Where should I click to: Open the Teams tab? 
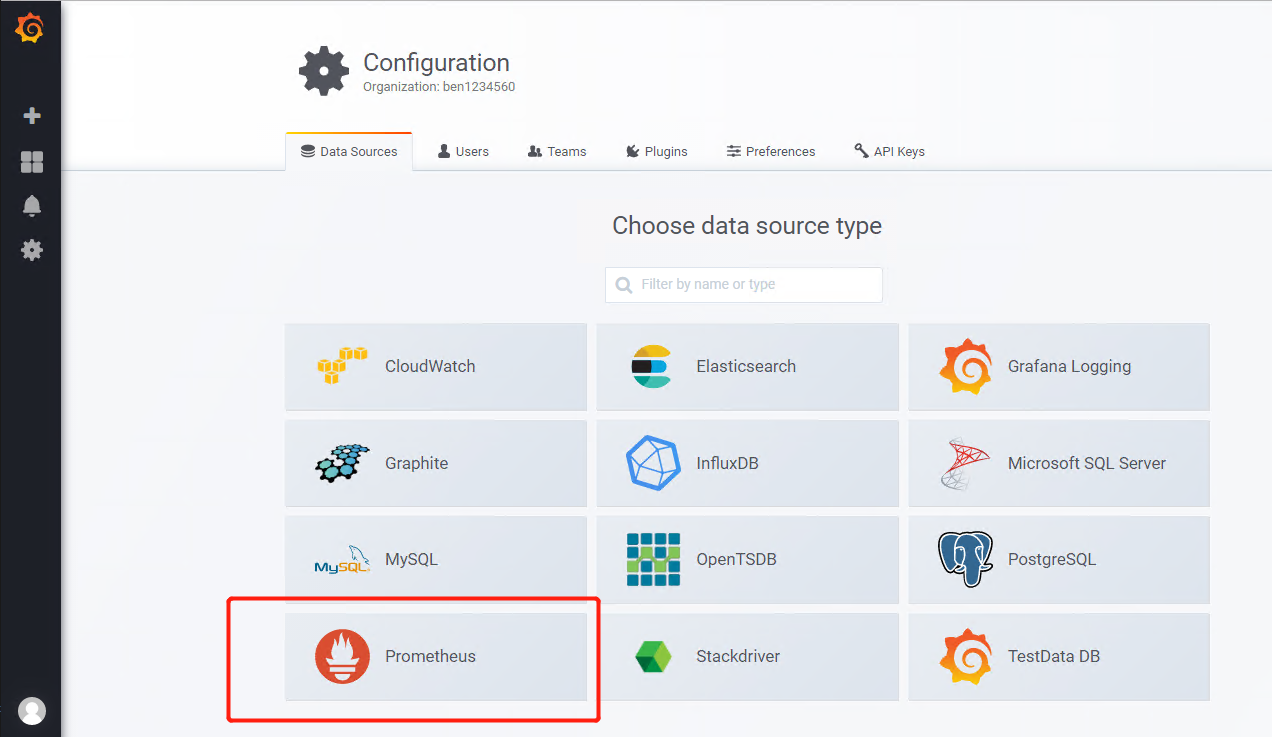[557, 152]
